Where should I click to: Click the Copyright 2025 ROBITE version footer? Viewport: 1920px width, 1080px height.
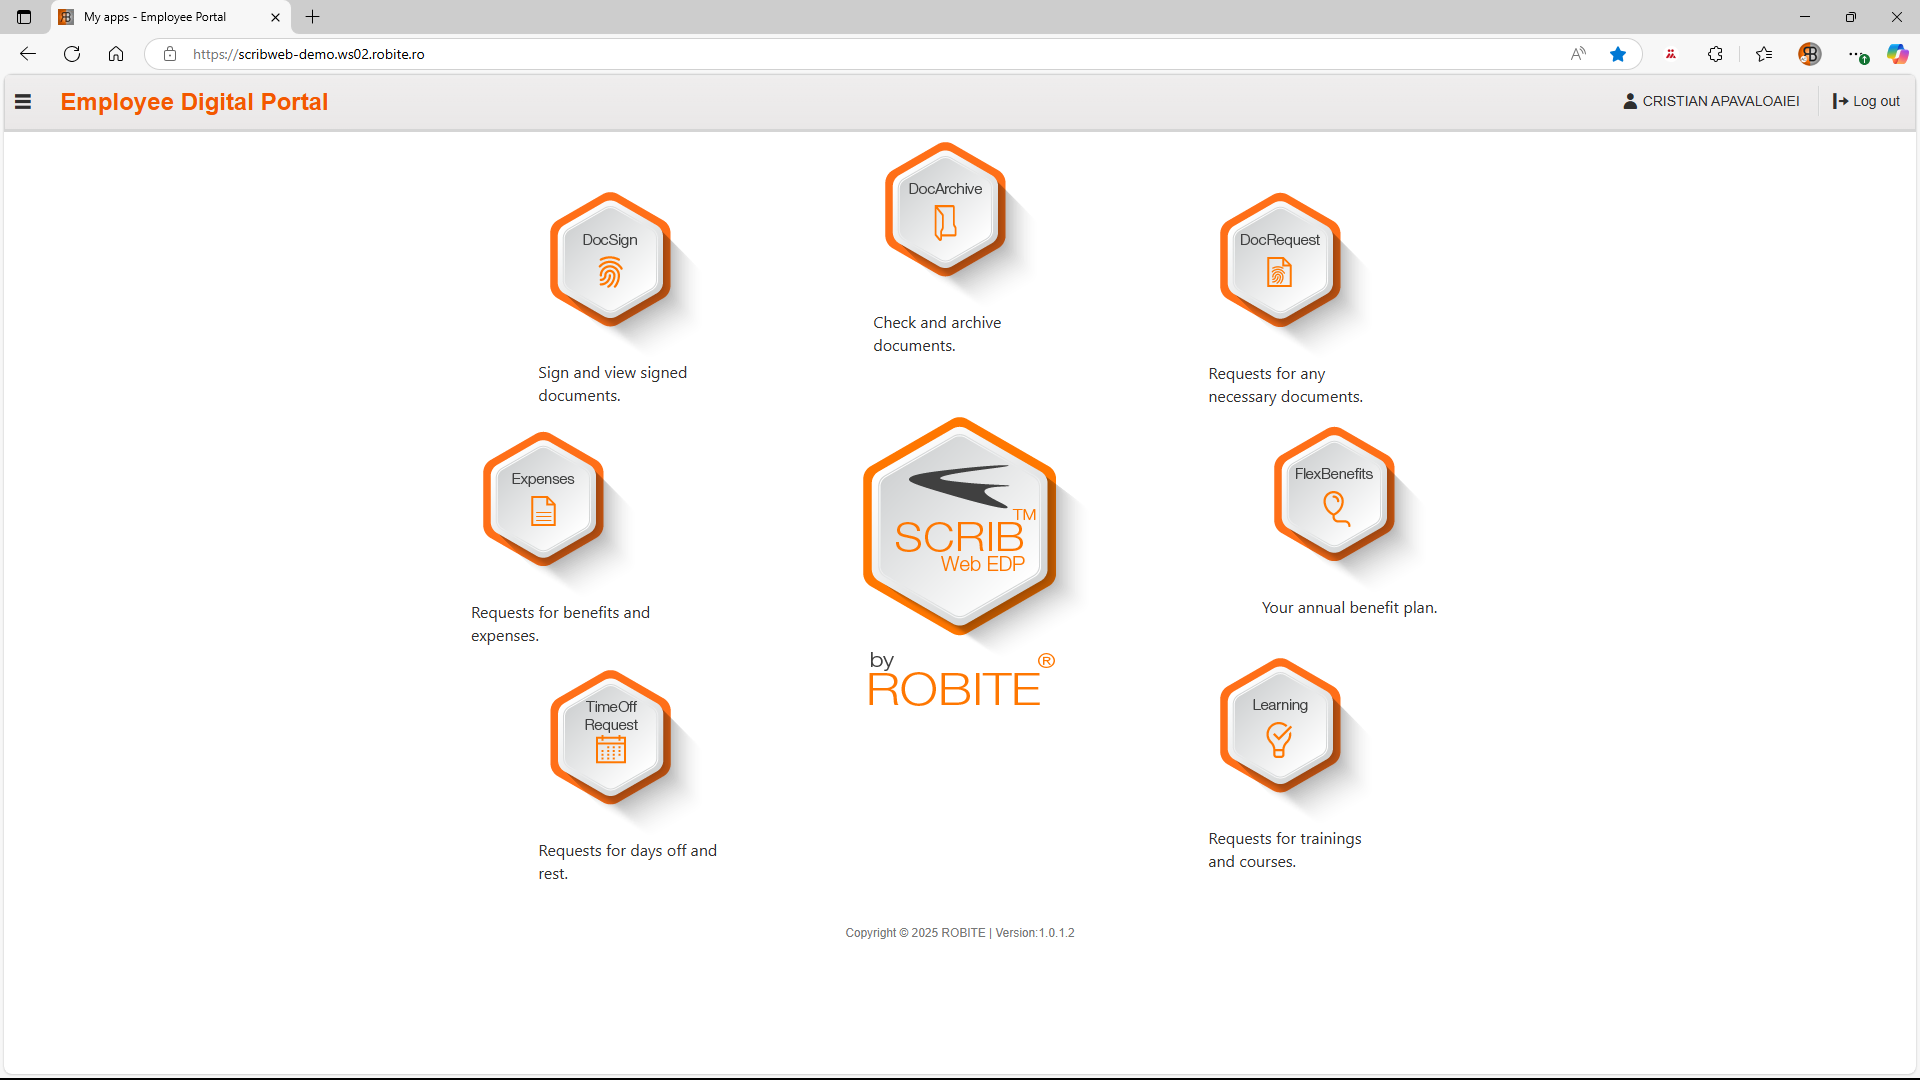coord(960,933)
